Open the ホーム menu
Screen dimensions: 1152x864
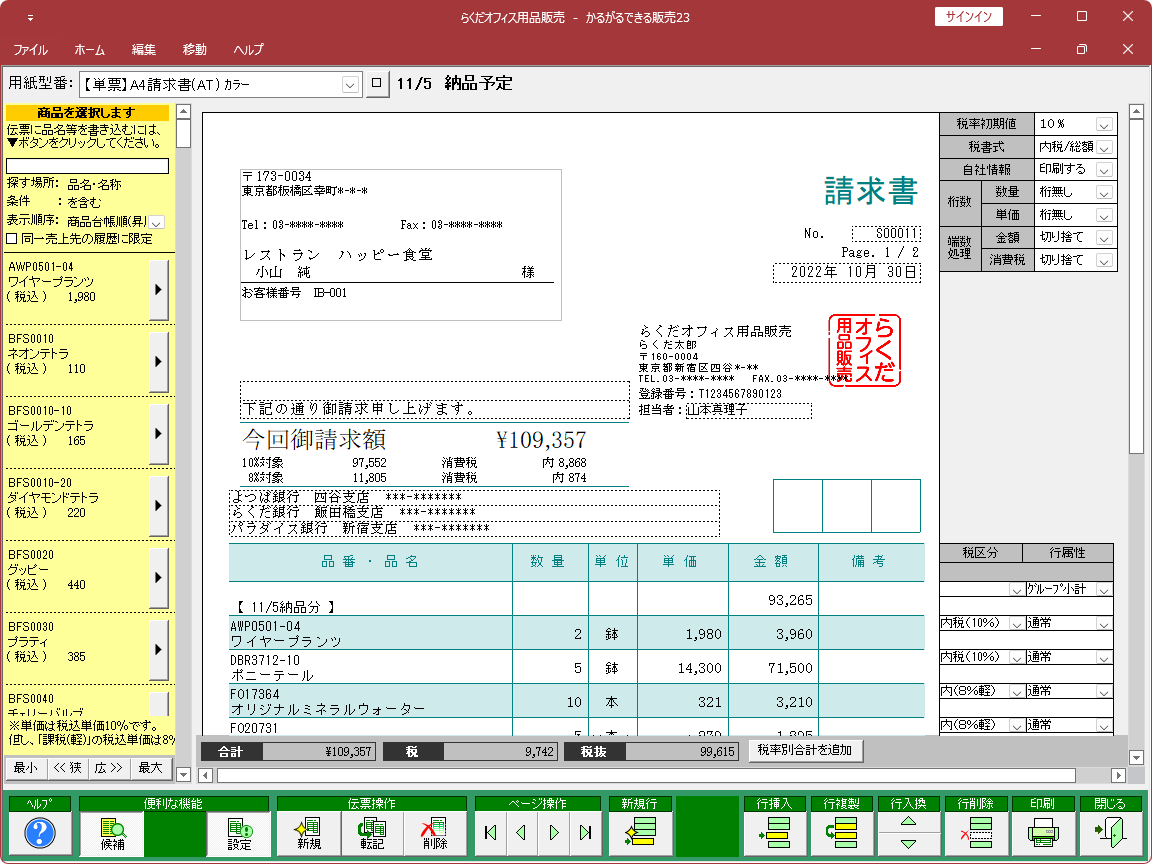[90, 49]
